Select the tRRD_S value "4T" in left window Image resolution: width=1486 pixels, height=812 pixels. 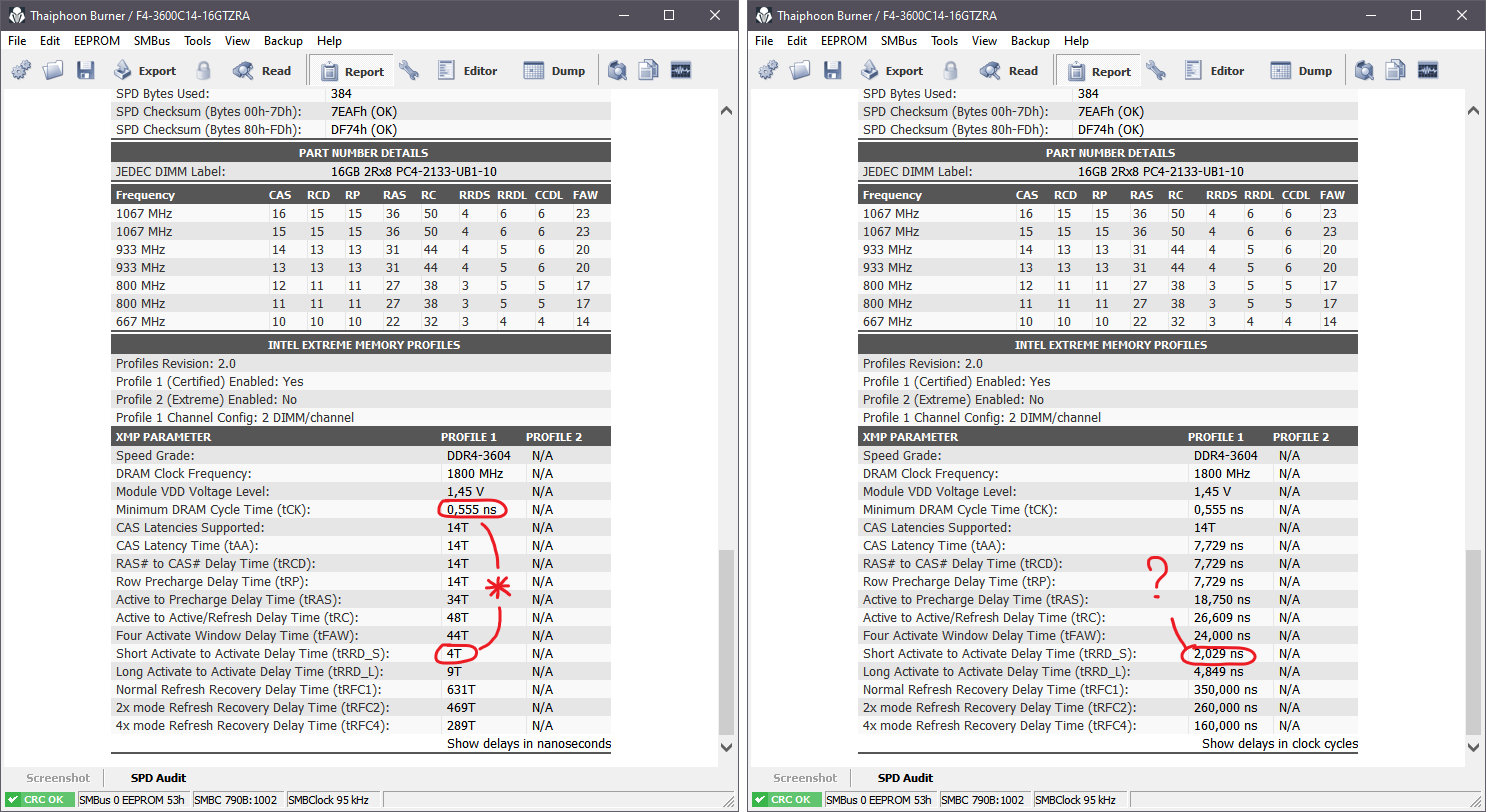(x=455, y=654)
